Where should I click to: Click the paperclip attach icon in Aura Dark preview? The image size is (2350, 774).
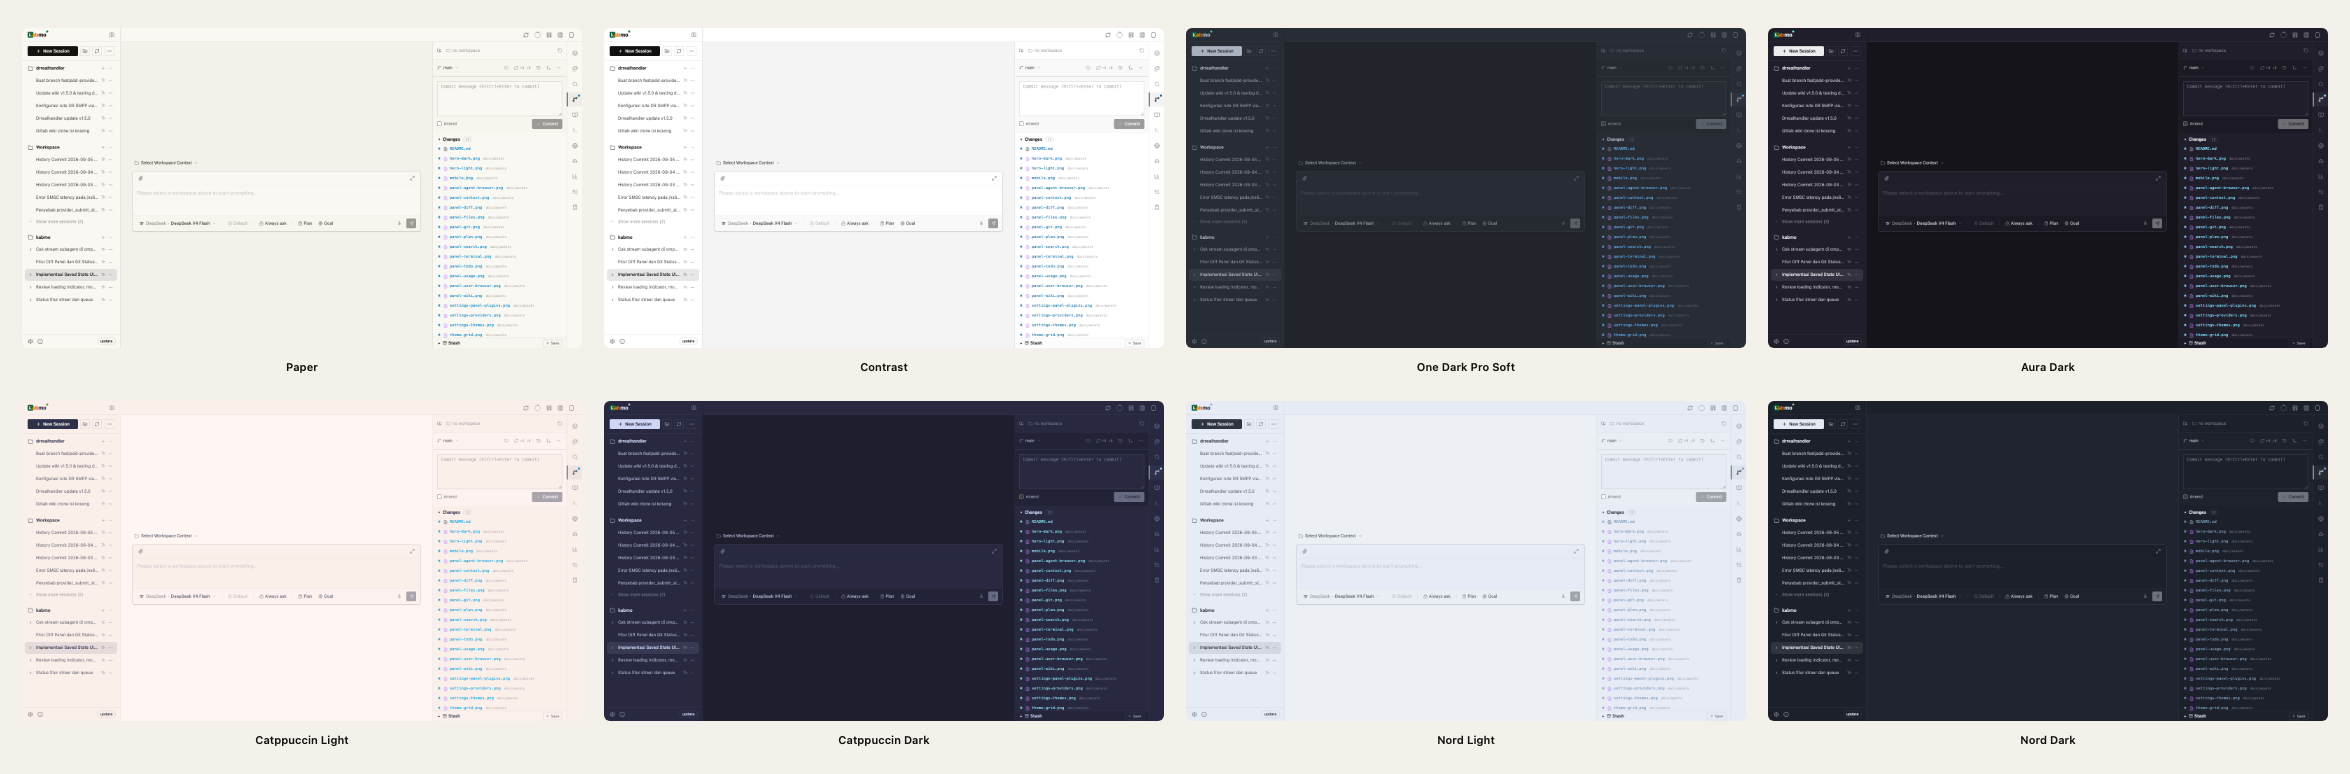[x=1886, y=178]
